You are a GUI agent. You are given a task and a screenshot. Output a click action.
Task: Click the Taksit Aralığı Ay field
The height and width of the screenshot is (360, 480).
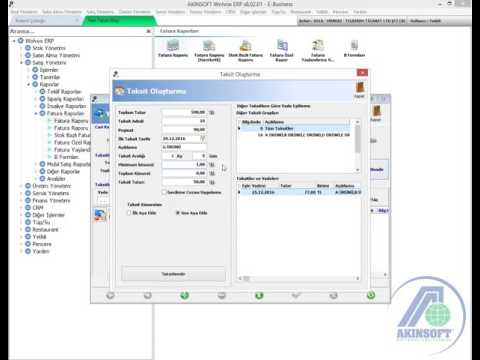168,156
